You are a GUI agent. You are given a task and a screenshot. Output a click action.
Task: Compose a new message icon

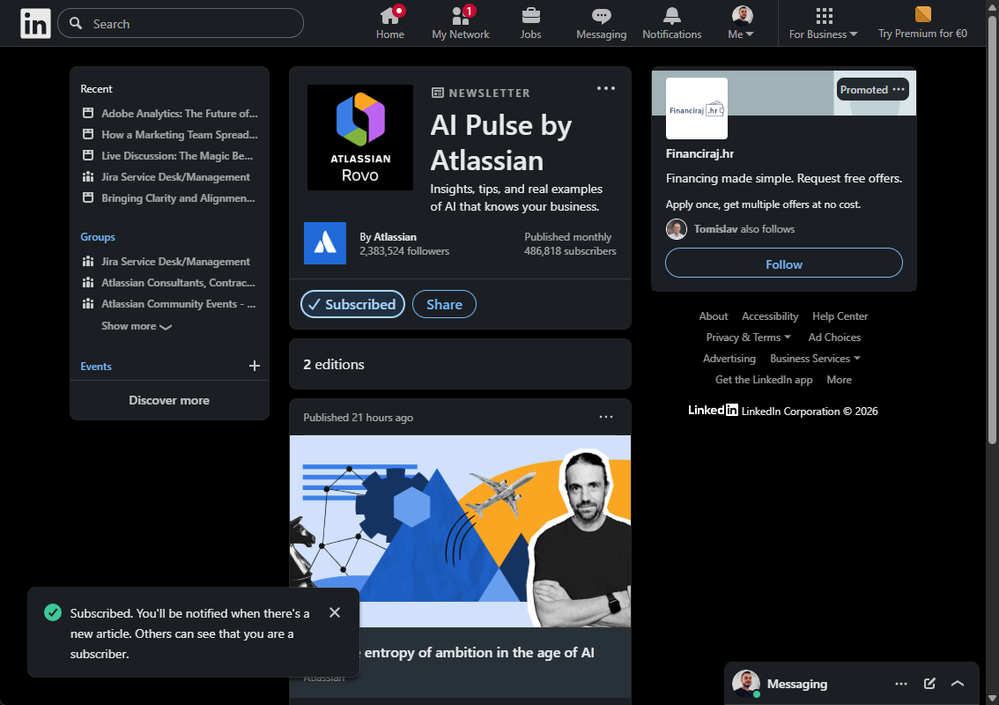click(x=930, y=684)
